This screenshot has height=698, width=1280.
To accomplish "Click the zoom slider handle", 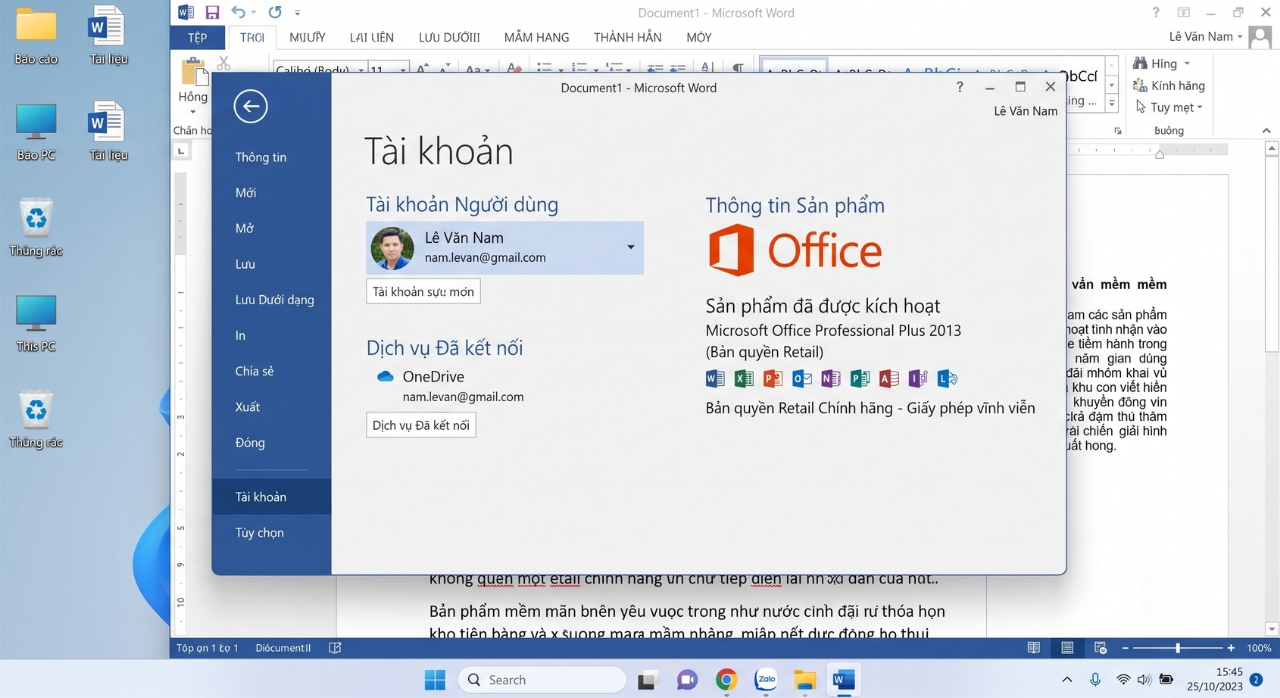I will (x=1178, y=648).
